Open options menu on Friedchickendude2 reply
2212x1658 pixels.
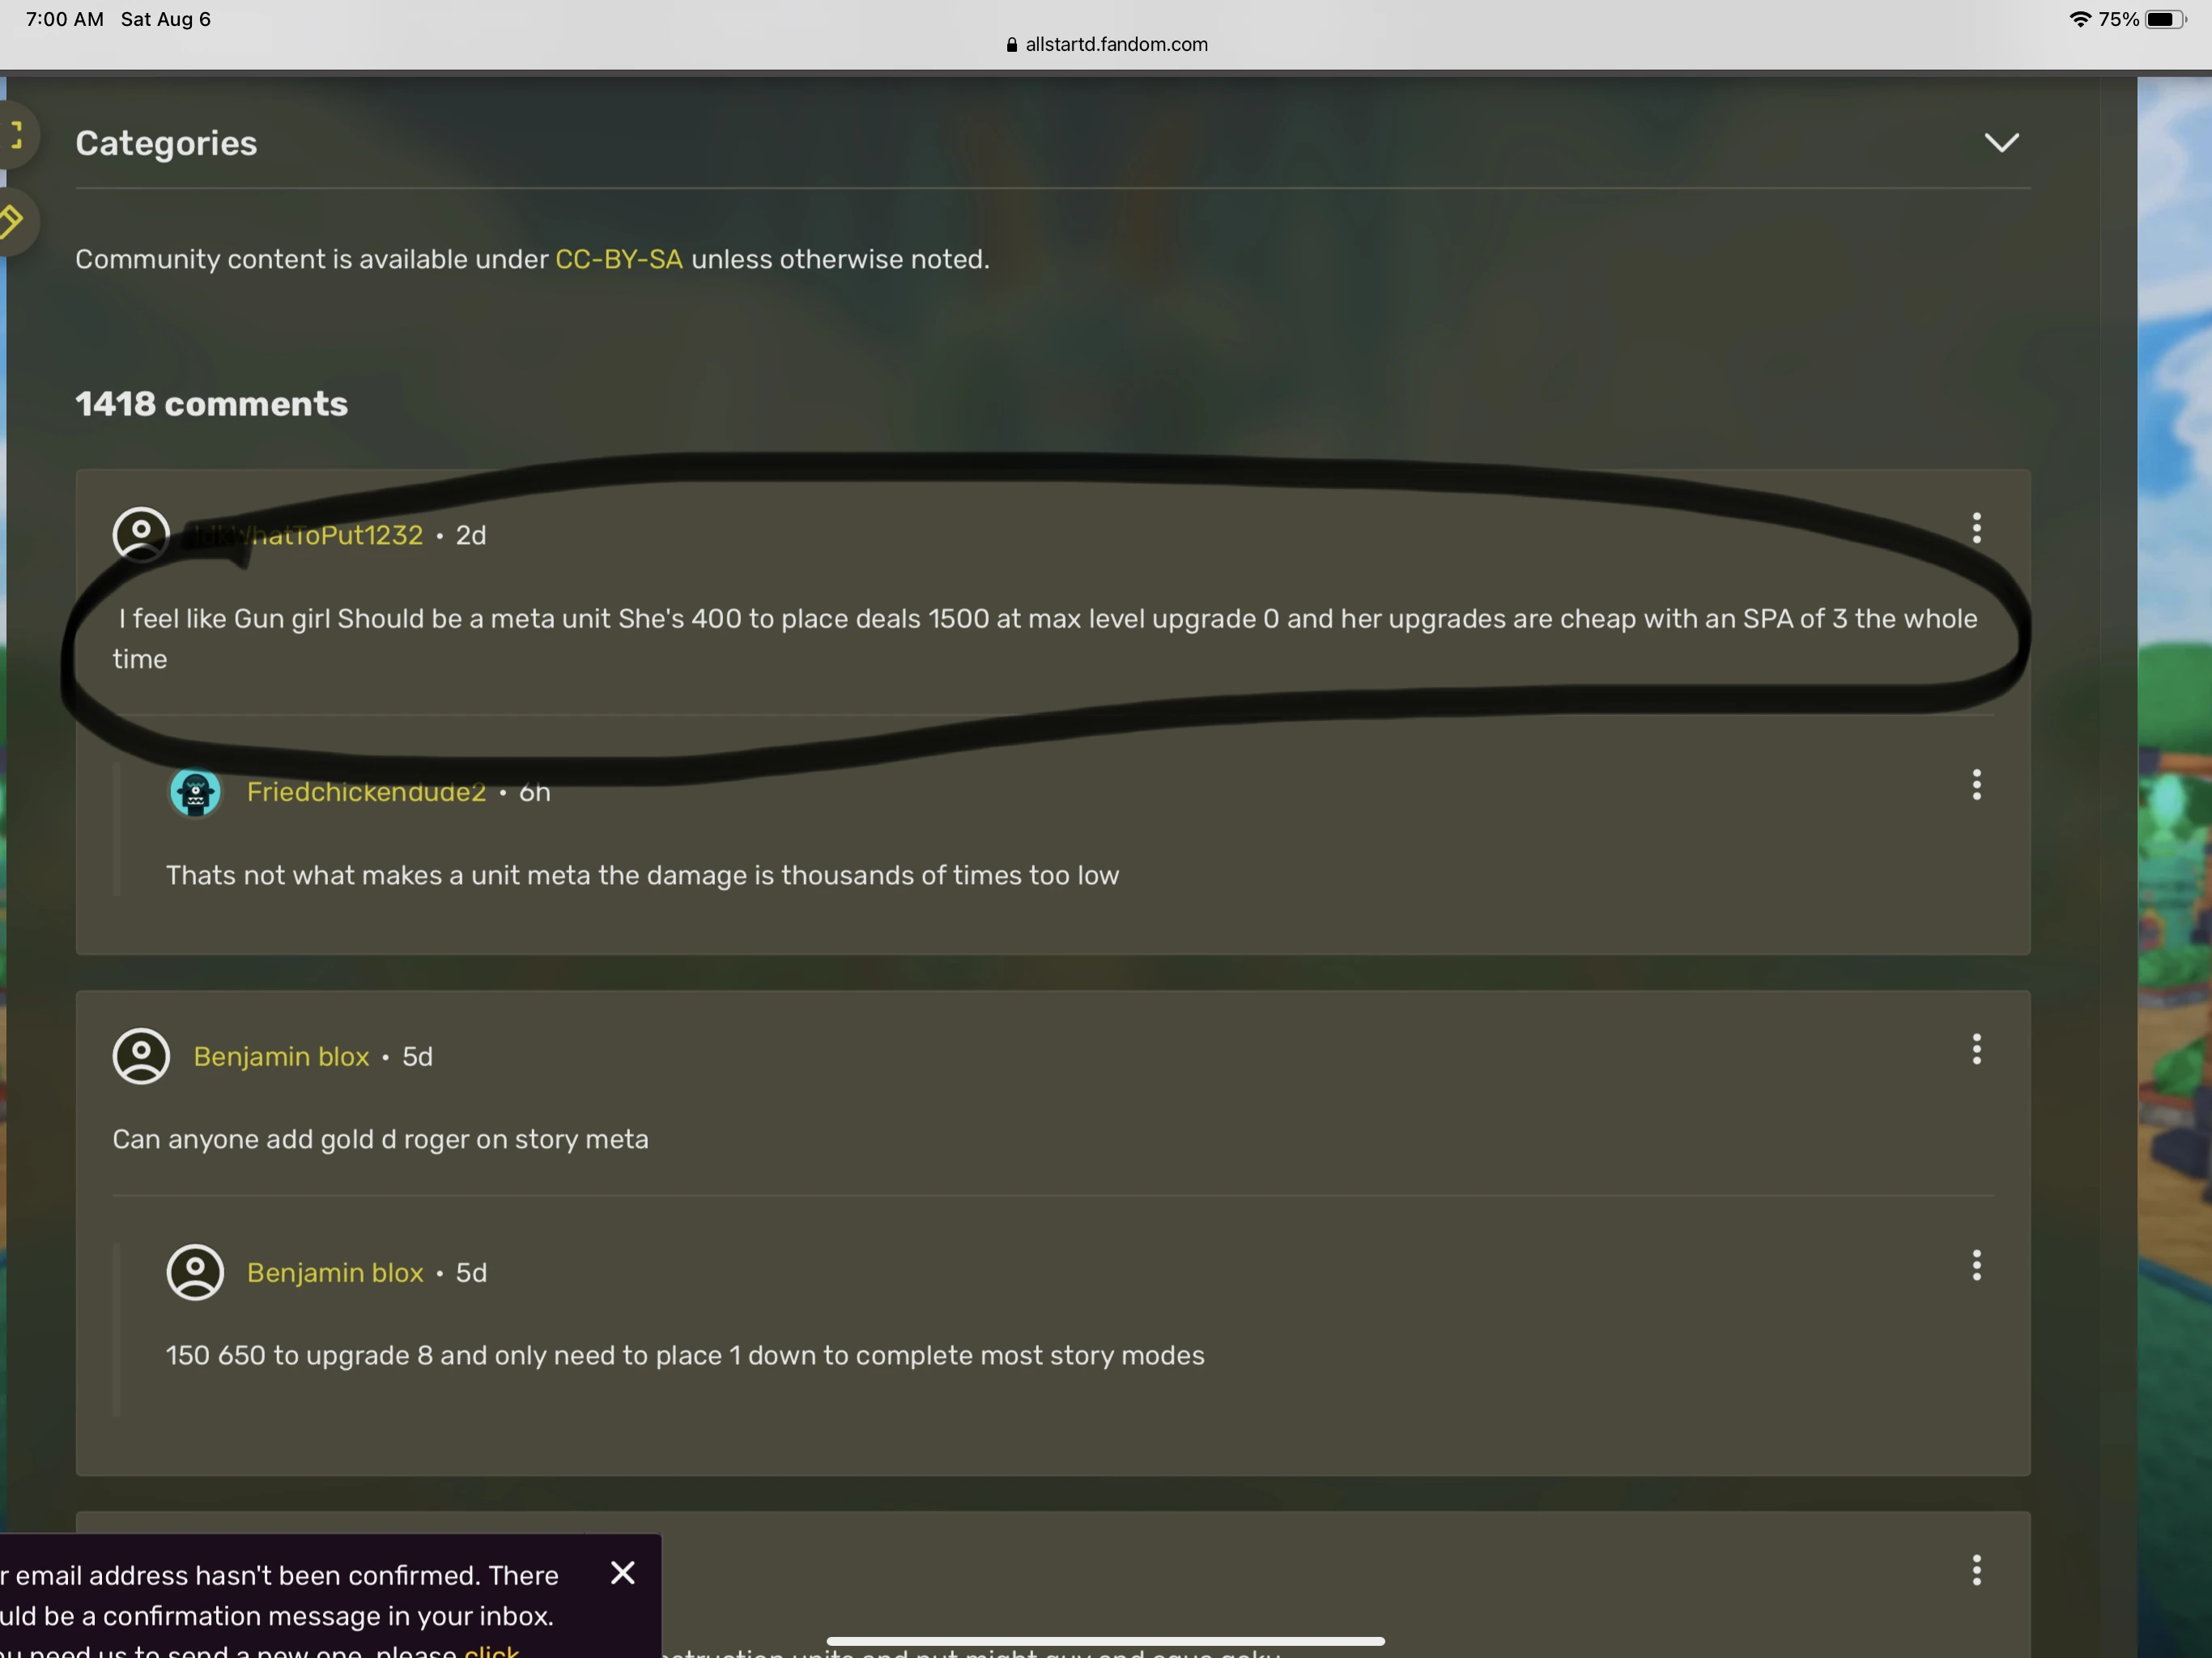[x=1976, y=785]
